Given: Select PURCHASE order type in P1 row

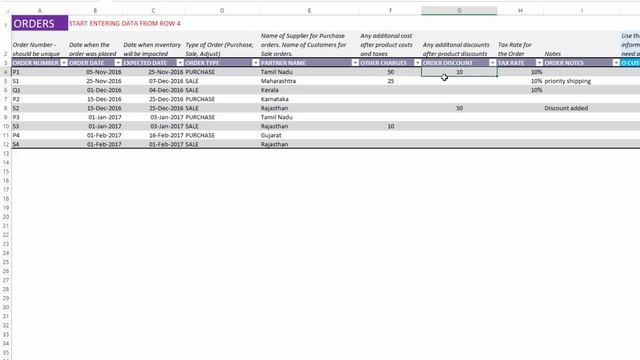Looking at the screenshot, I should [x=222, y=72].
